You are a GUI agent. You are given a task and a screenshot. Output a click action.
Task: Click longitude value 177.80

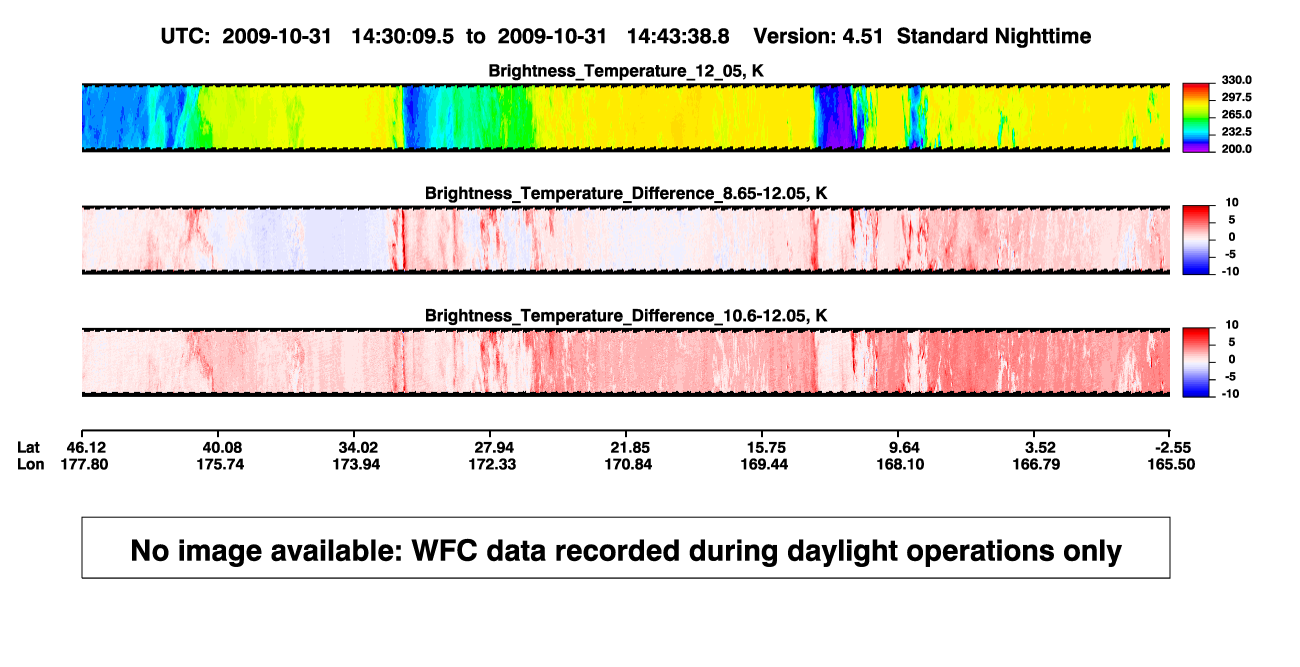coord(87,464)
